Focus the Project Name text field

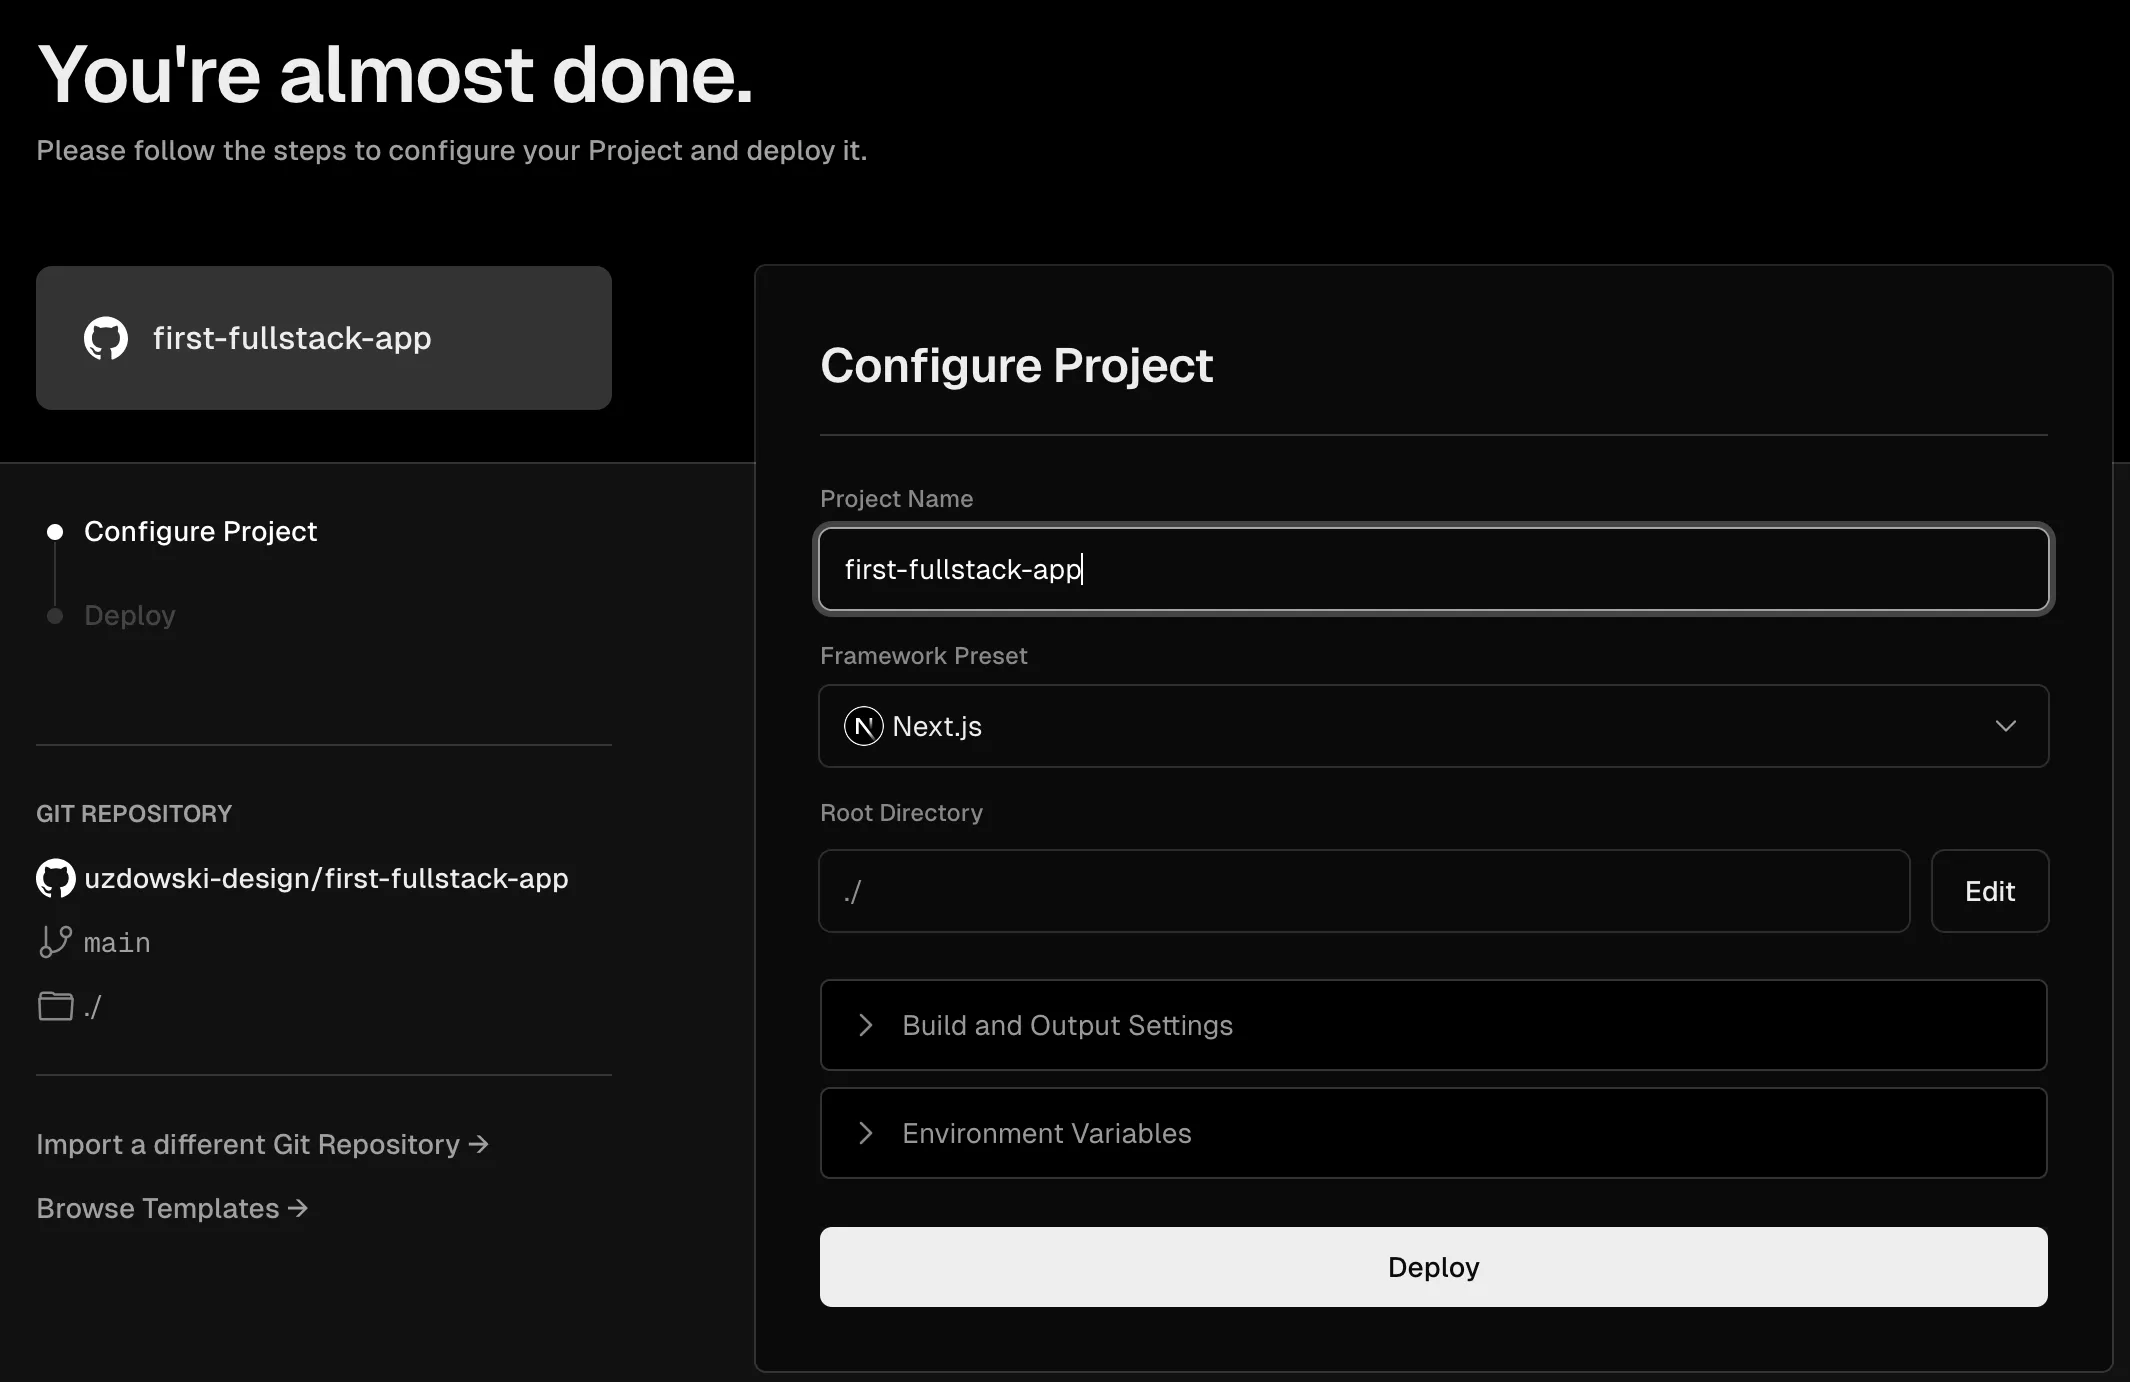(x=1432, y=569)
